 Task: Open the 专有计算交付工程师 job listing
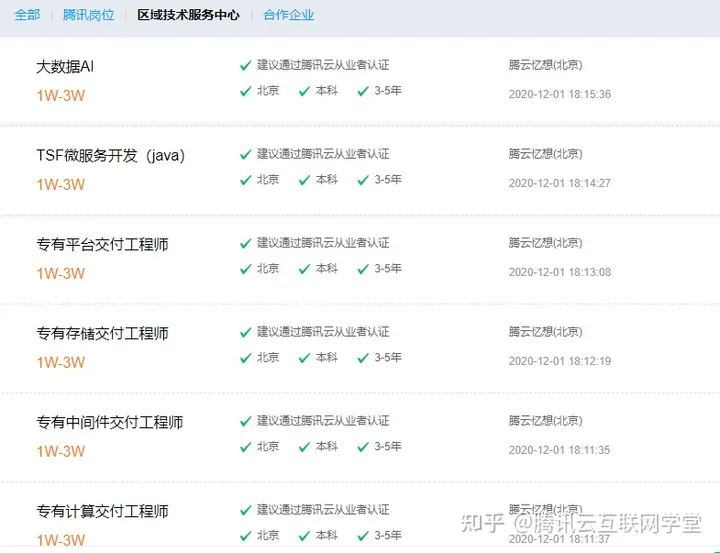point(102,511)
